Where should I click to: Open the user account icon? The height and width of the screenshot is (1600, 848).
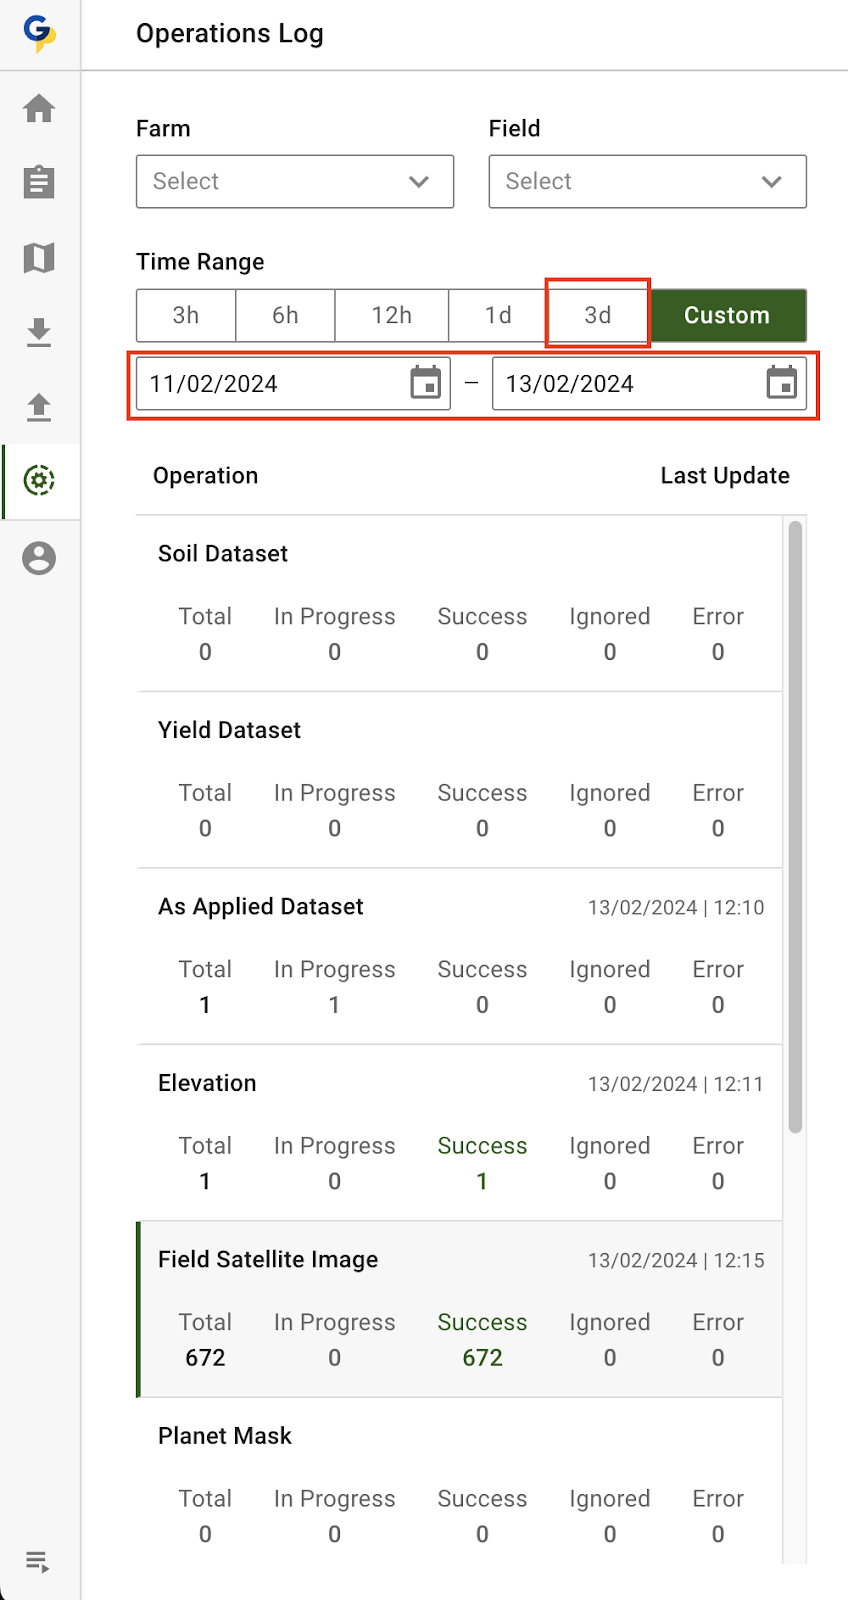tap(39, 558)
